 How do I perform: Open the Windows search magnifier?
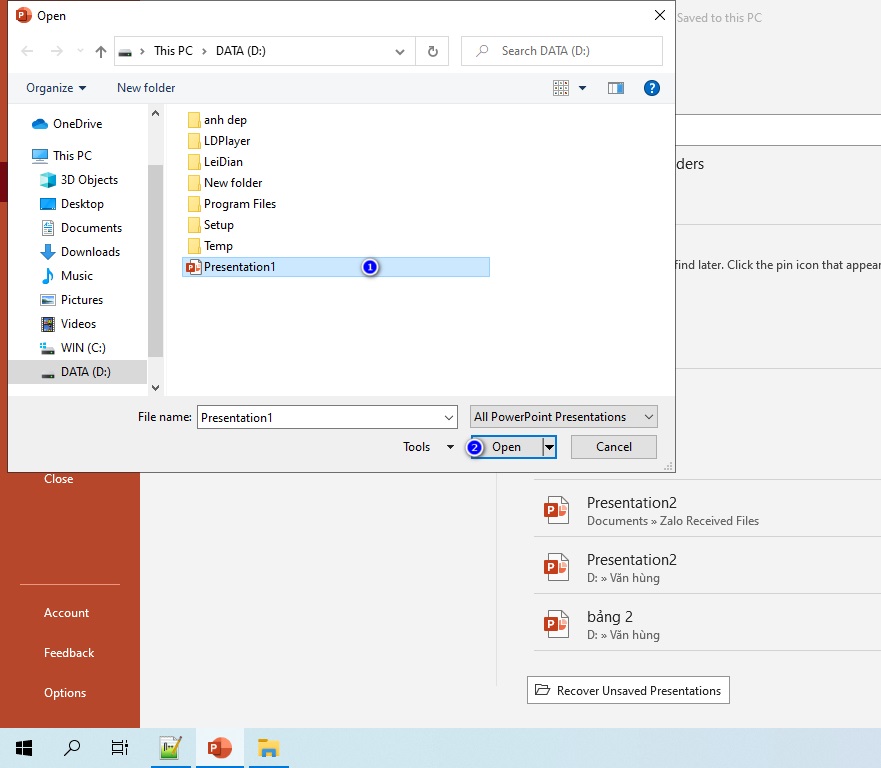(72, 748)
